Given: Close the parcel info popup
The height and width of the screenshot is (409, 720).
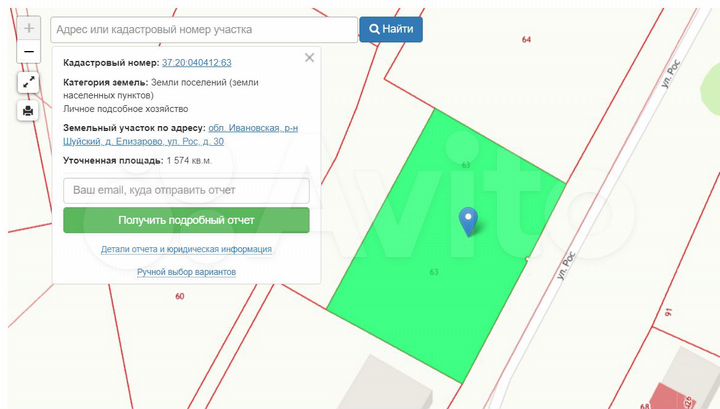Looking at the screenshot, I should point(309,58).
